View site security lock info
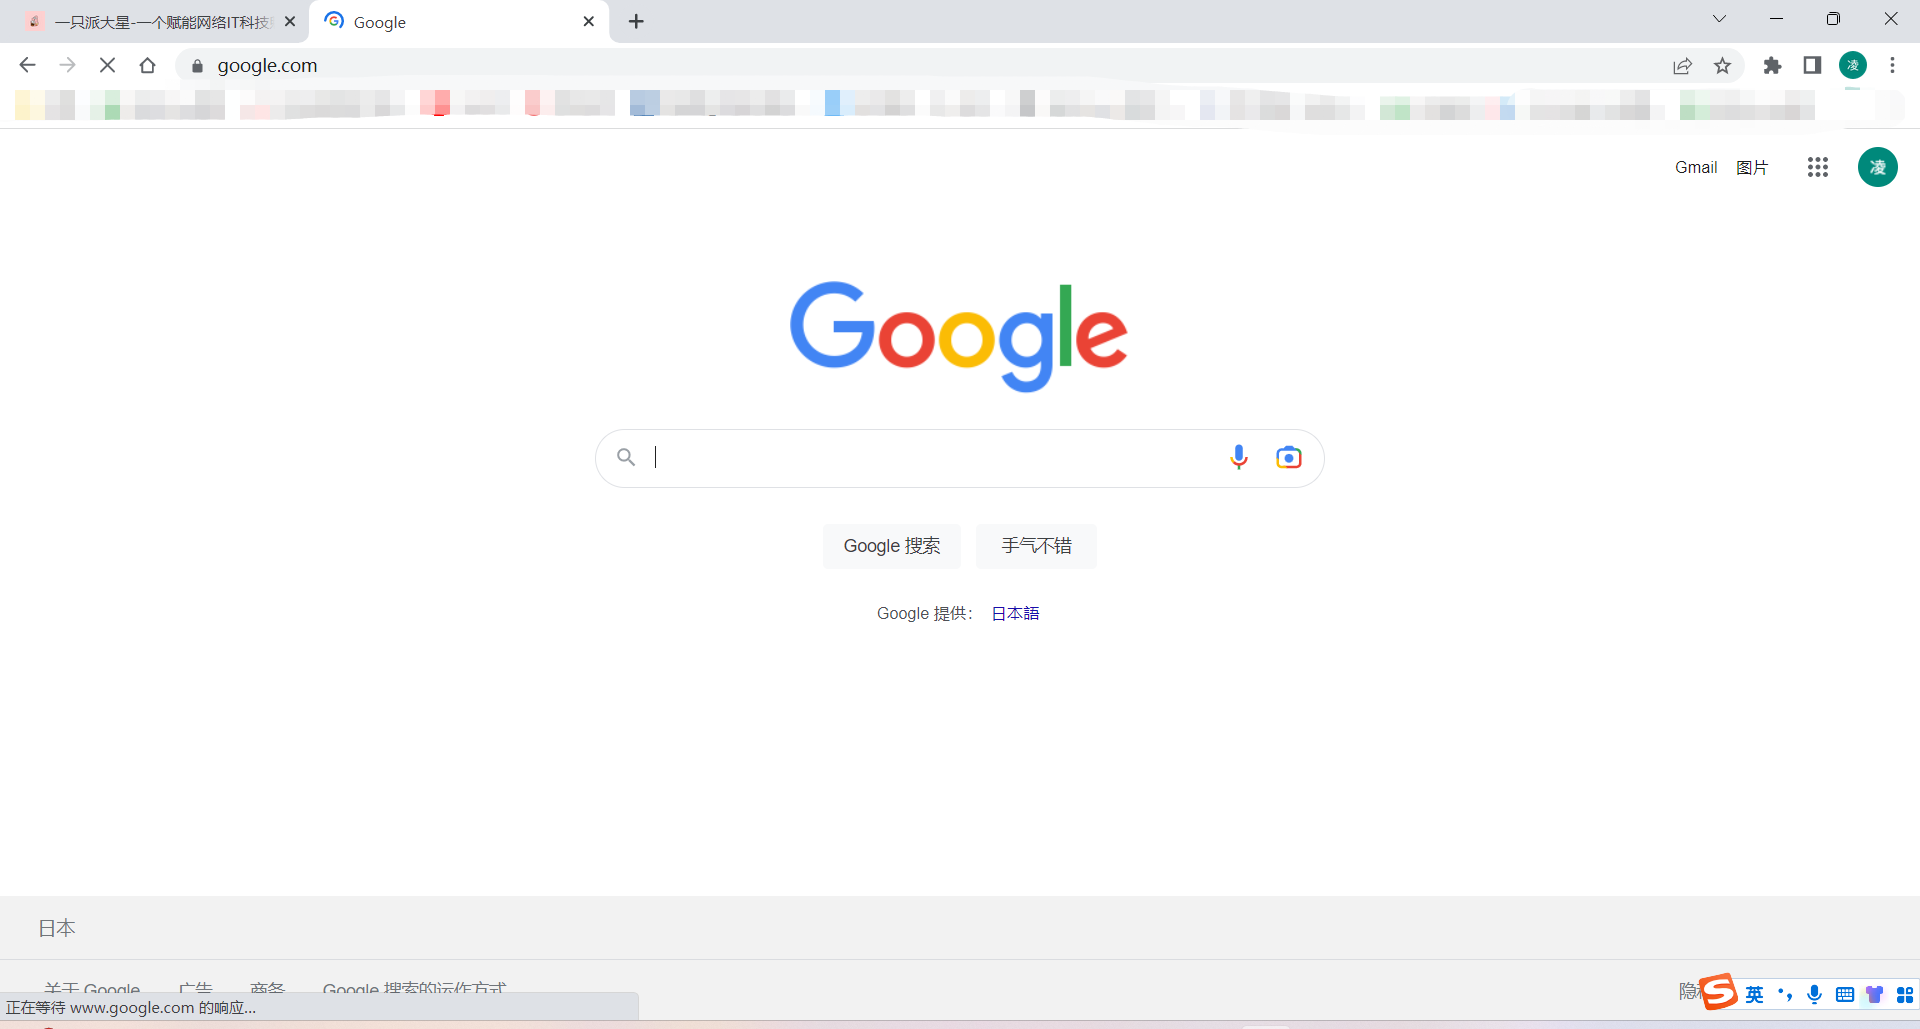 [197, 66]
